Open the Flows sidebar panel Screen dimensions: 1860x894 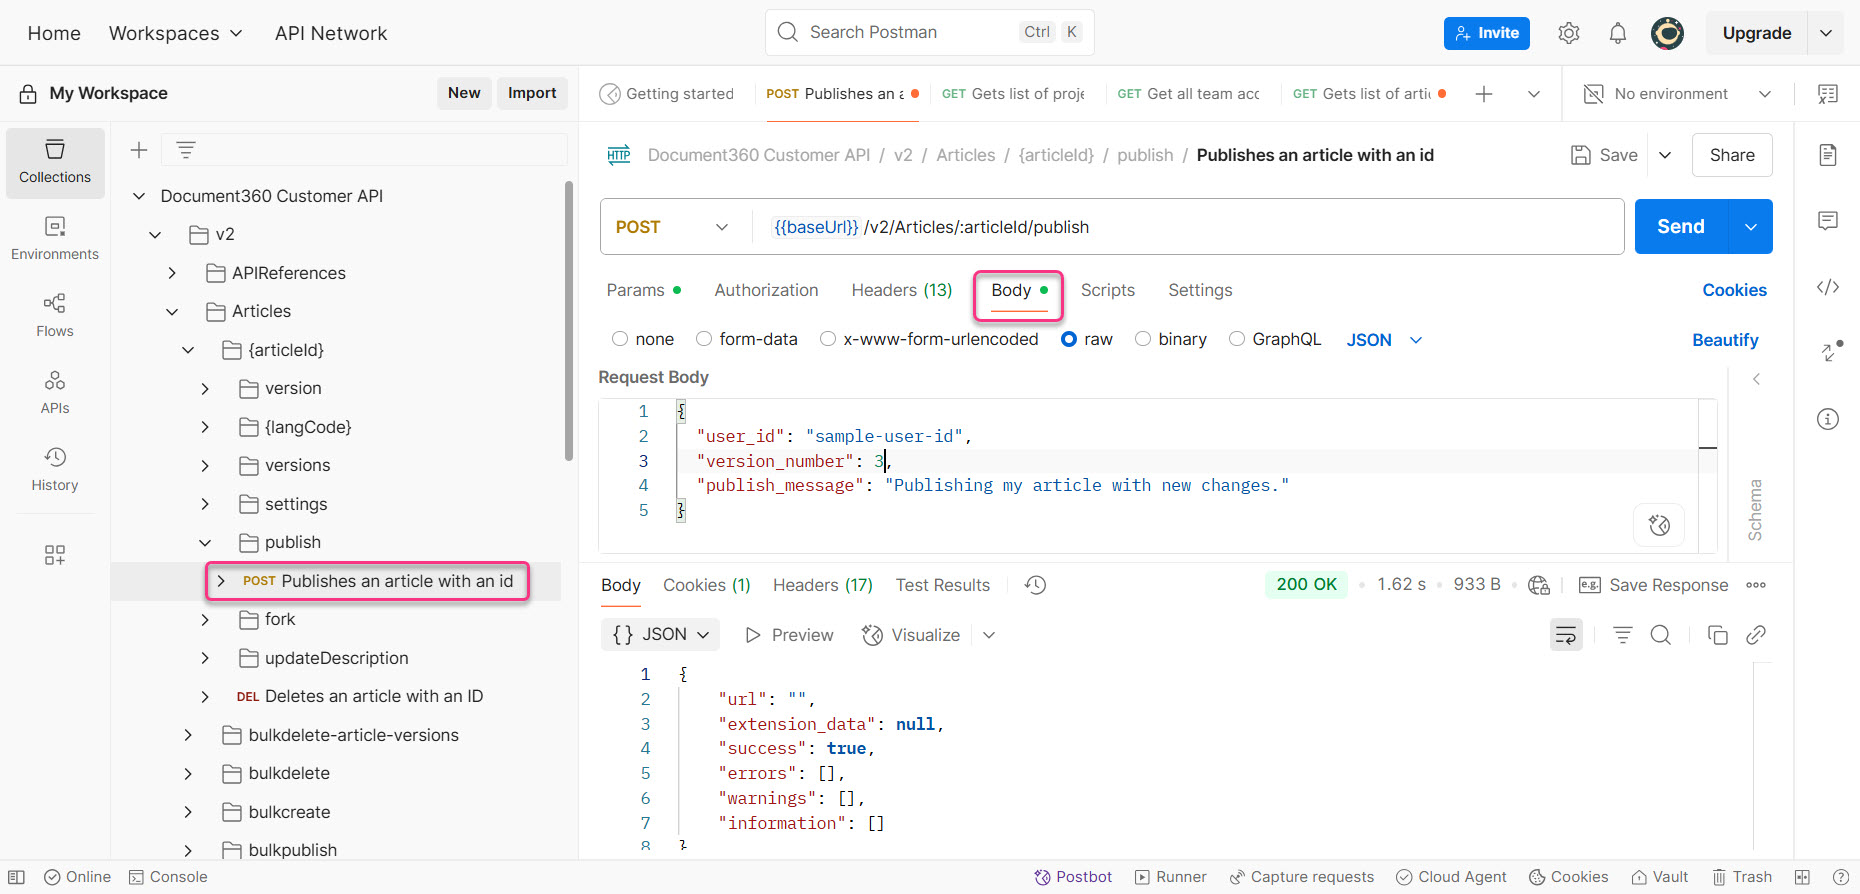coord(55,316)
